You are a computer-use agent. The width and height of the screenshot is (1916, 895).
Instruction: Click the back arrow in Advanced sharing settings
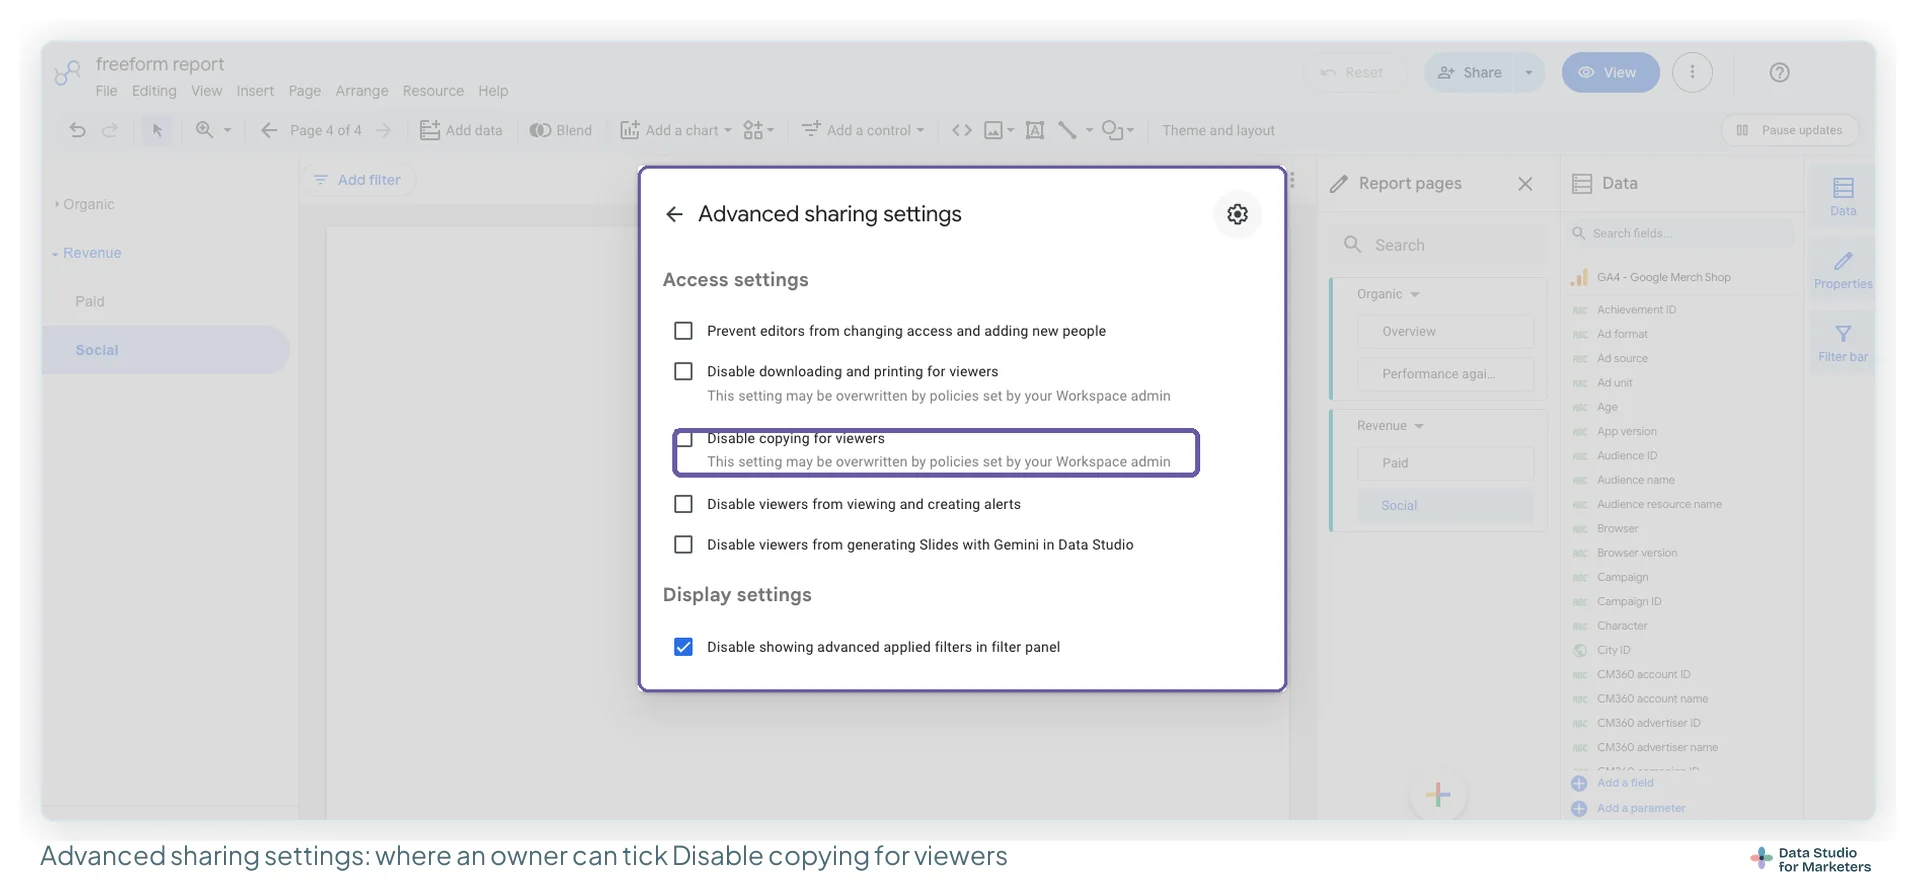pyautogui.click(x=674, y=214)
